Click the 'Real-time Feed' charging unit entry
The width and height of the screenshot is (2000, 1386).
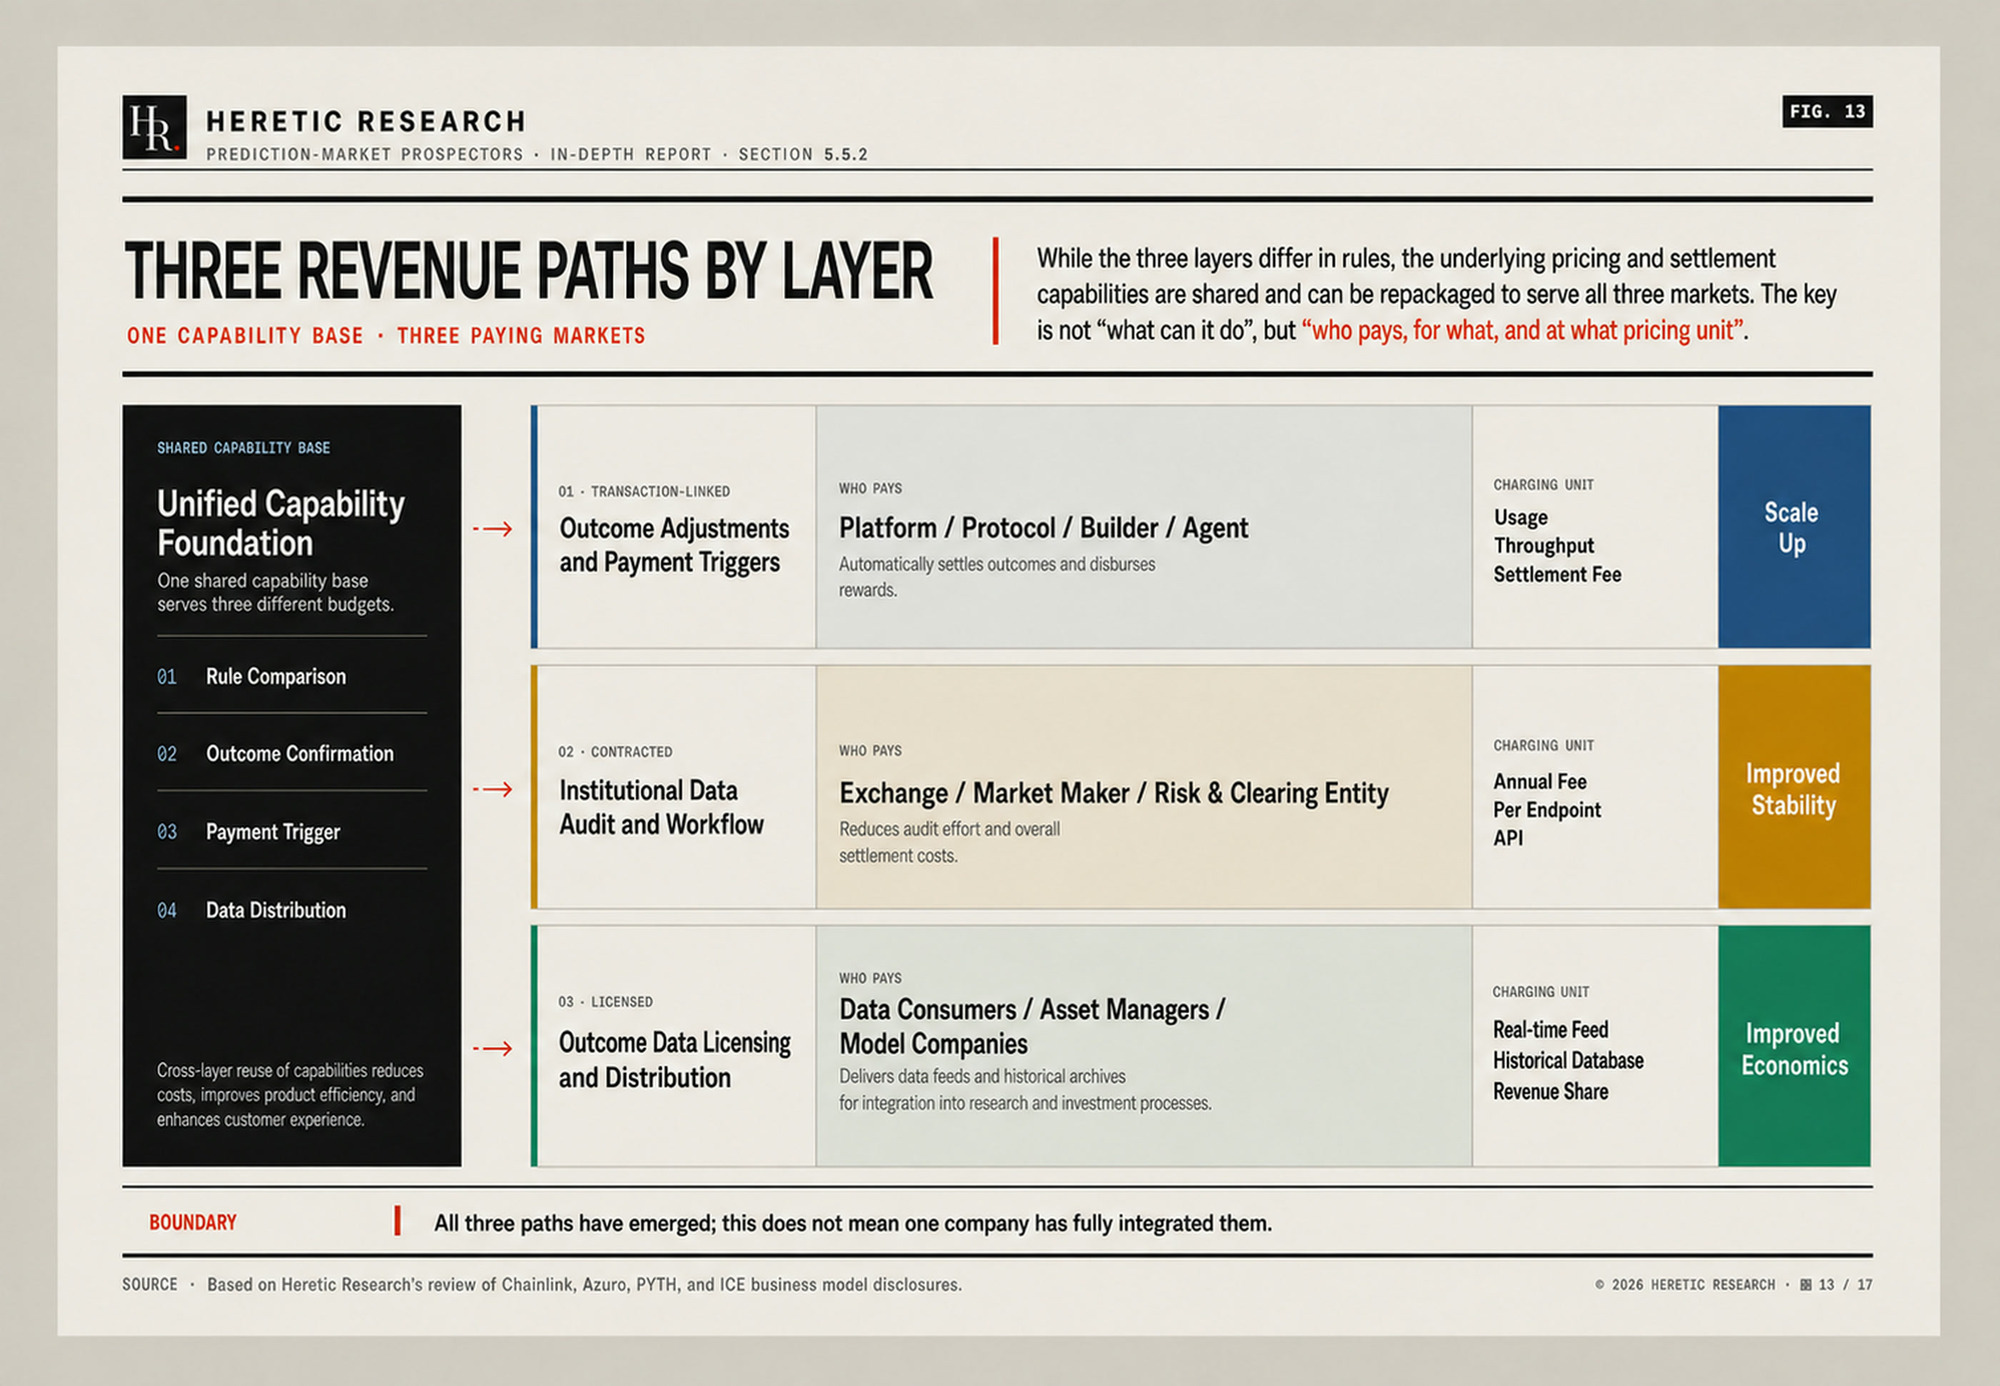1551,1030
